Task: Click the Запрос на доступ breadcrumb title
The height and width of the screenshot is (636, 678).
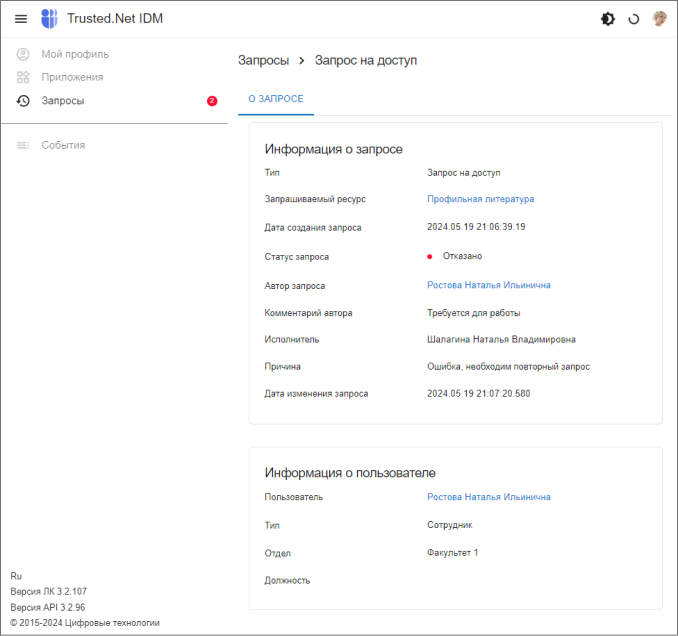Action: click(x=366, y=60)
